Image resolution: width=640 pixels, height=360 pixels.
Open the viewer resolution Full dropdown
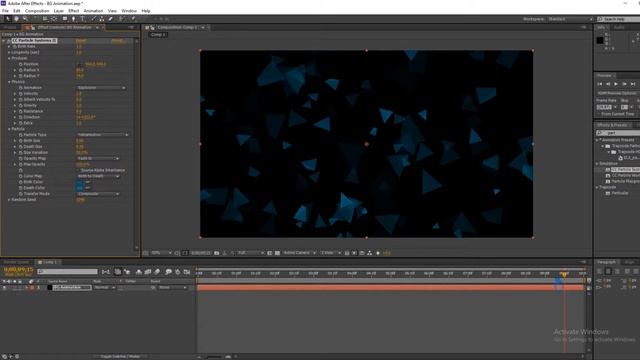pyautogui.click(x=251, y=253)
